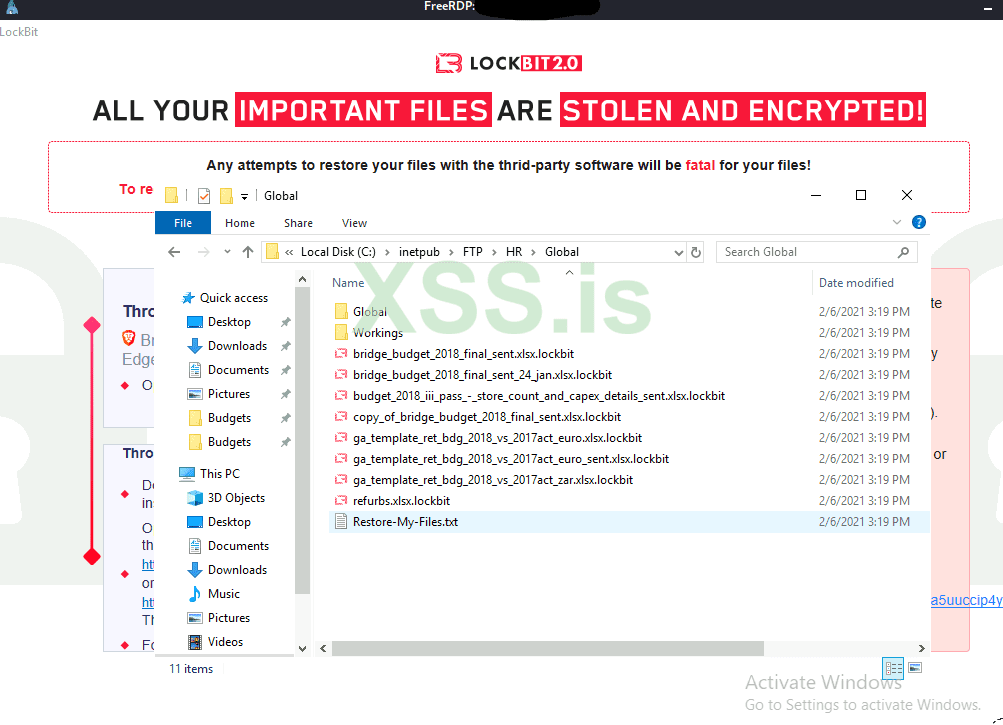1003x725 pixels.
Task: Go back with the back arrow
Action: (174, 252)
